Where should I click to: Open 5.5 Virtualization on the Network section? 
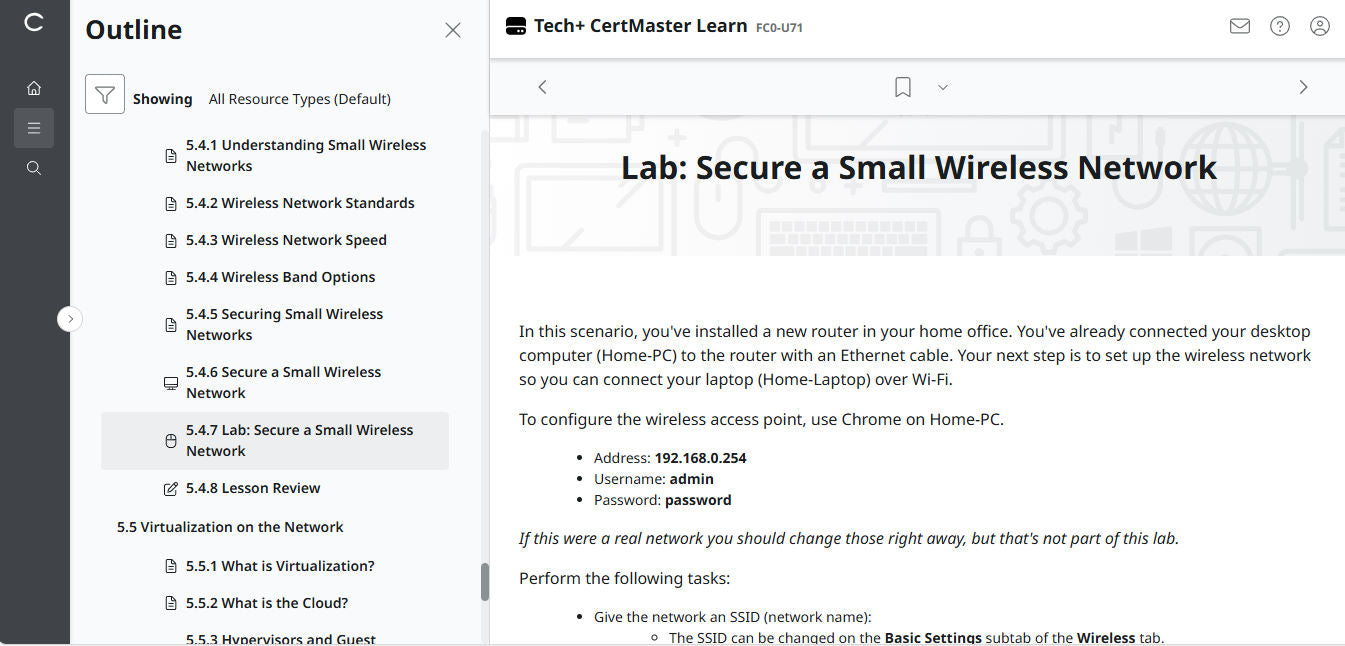[x=230, y=527]
